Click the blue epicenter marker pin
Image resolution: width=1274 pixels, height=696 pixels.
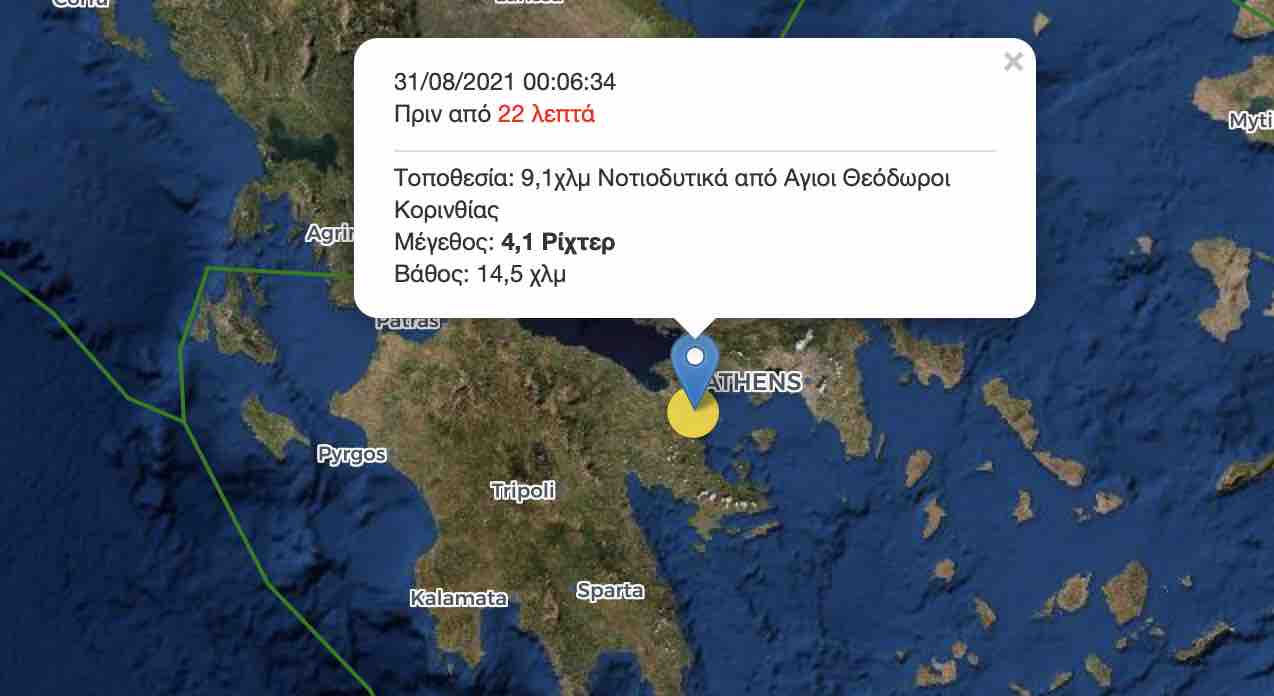point(694,369)
